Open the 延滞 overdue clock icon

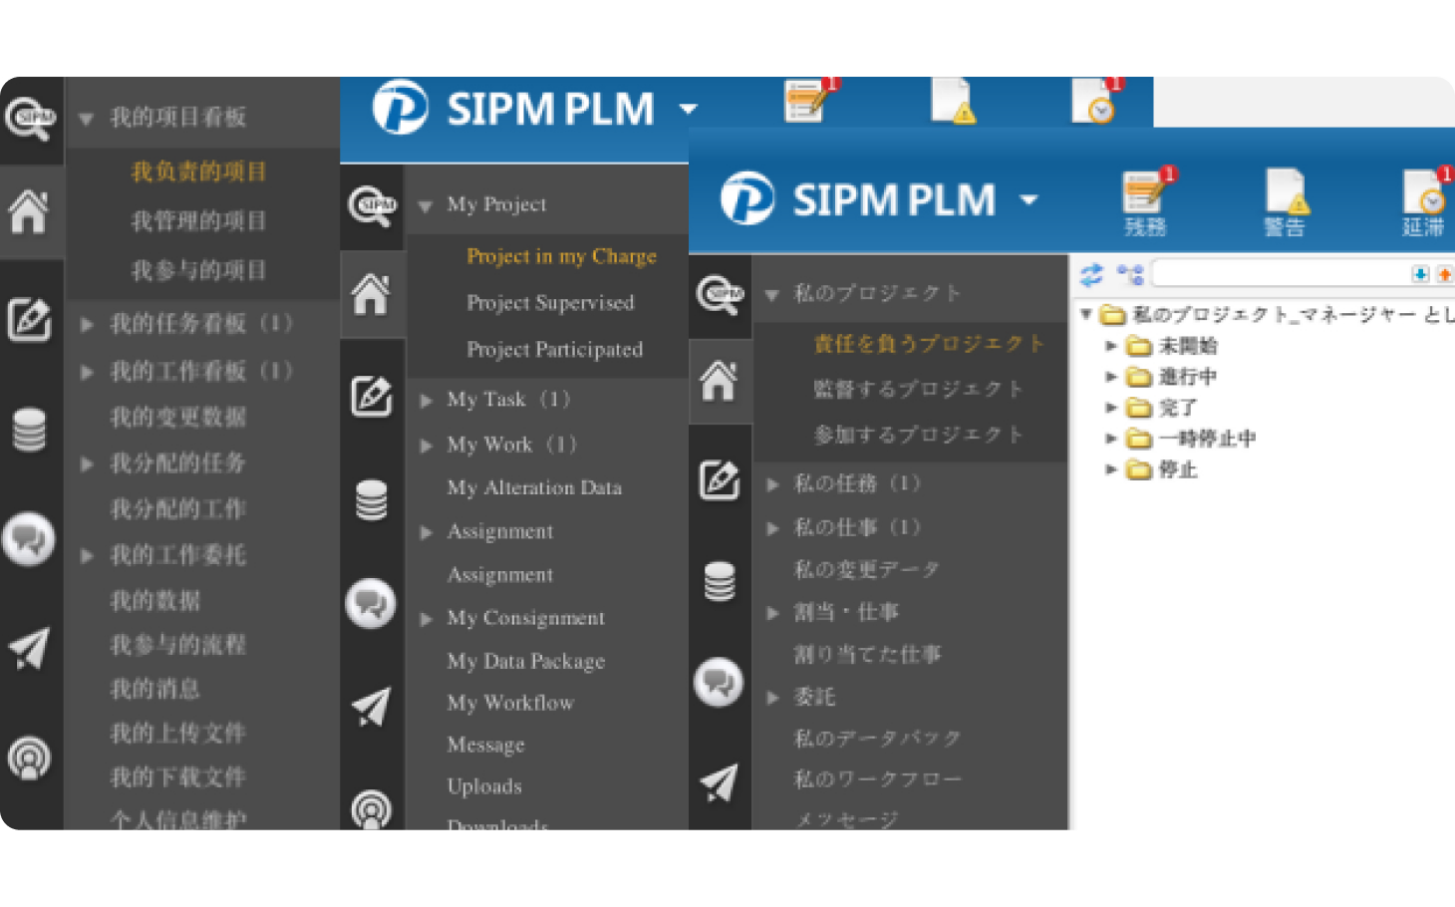(x=1426, y=203)
